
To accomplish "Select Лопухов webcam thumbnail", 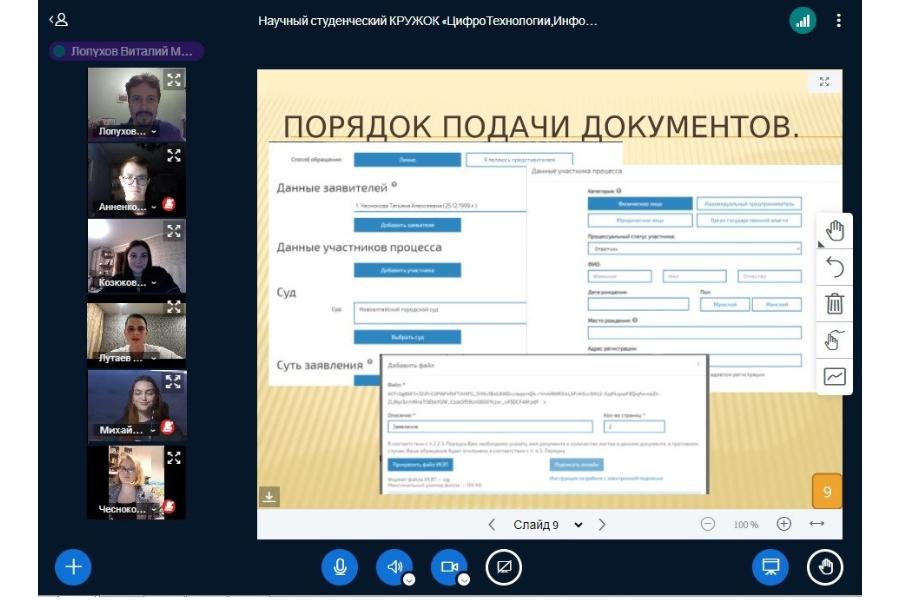I will tap(137, 104).
